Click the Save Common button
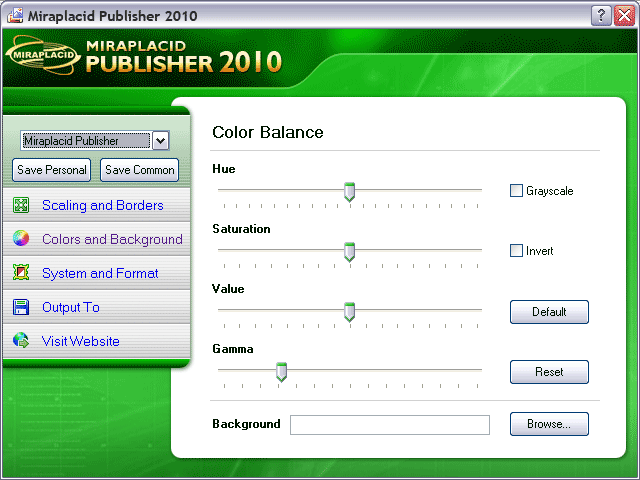The height and width of the screenshot is (480, 640). [x=140, y=170]
